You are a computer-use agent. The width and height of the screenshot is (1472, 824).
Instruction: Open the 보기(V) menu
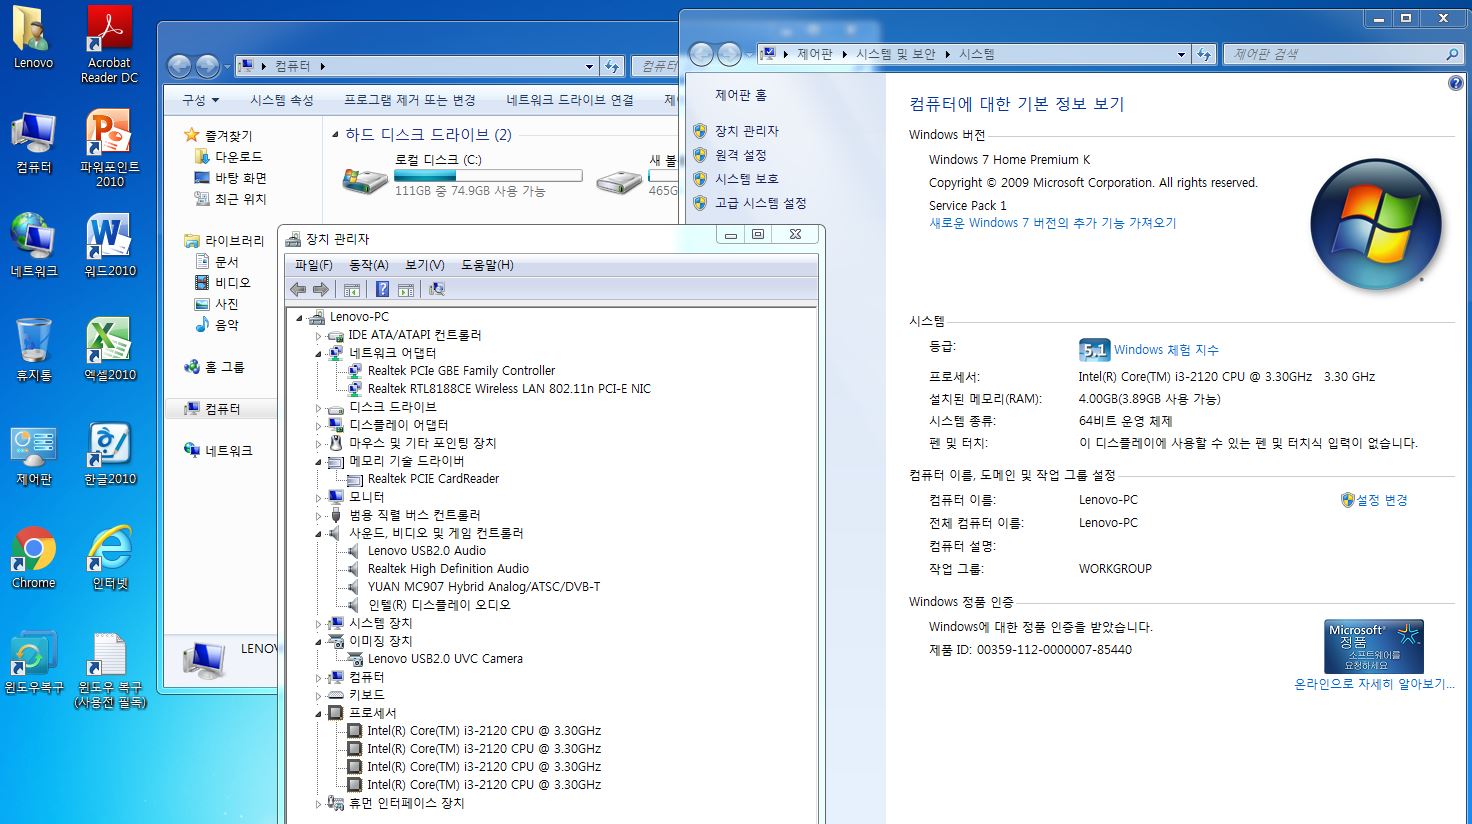(424, 265)
